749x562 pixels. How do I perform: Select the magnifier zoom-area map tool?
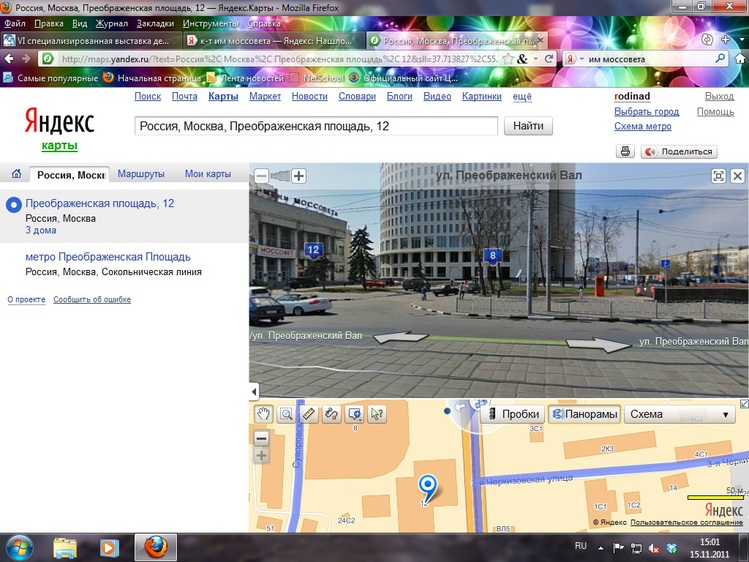286,414
